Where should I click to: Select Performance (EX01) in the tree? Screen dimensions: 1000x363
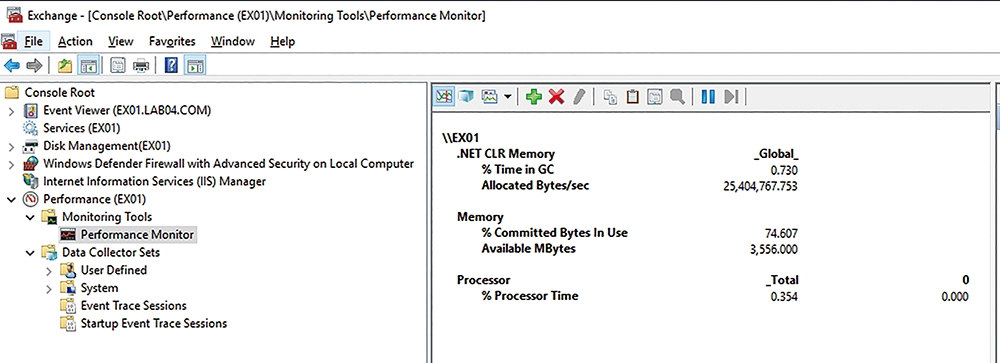click(94, 199)
